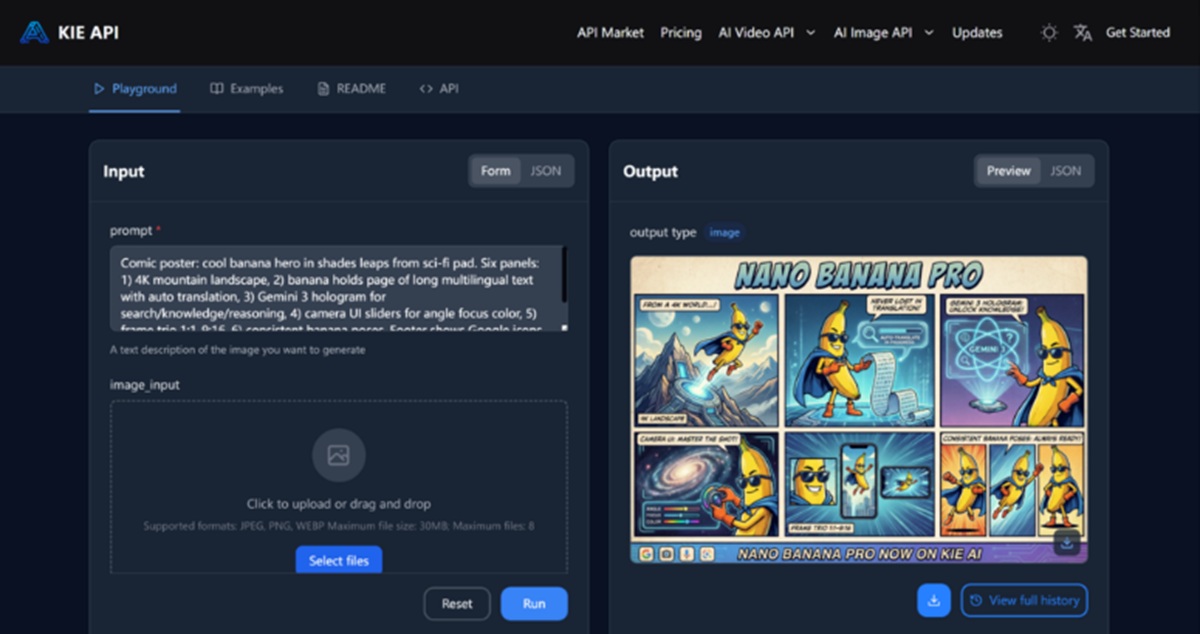The height and width of the screenshot is (634, 1200).
Task: Click the image upload drop zone
Action: [x=339, y=487]
